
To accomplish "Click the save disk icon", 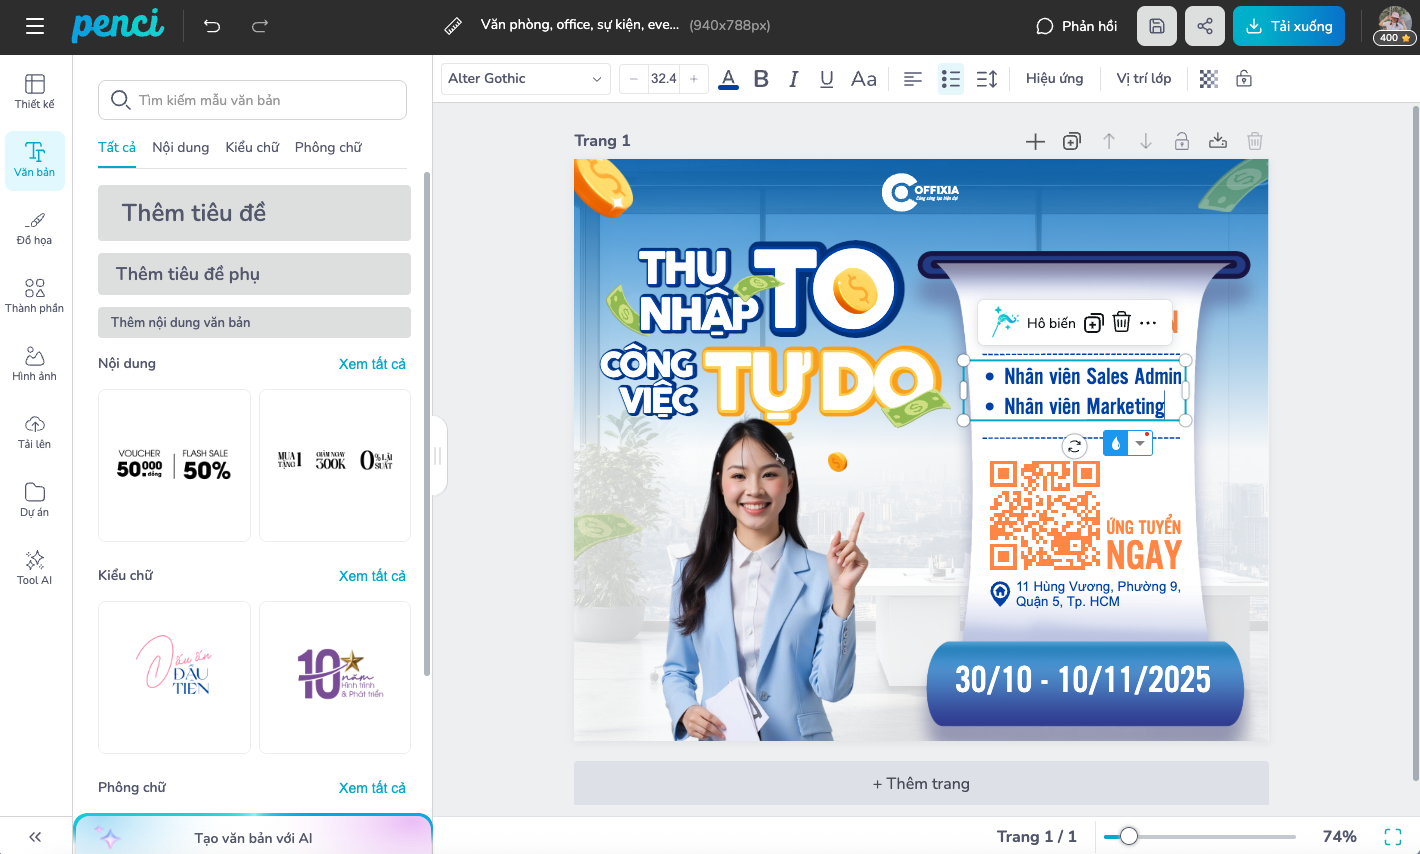I will (1156, 26).
